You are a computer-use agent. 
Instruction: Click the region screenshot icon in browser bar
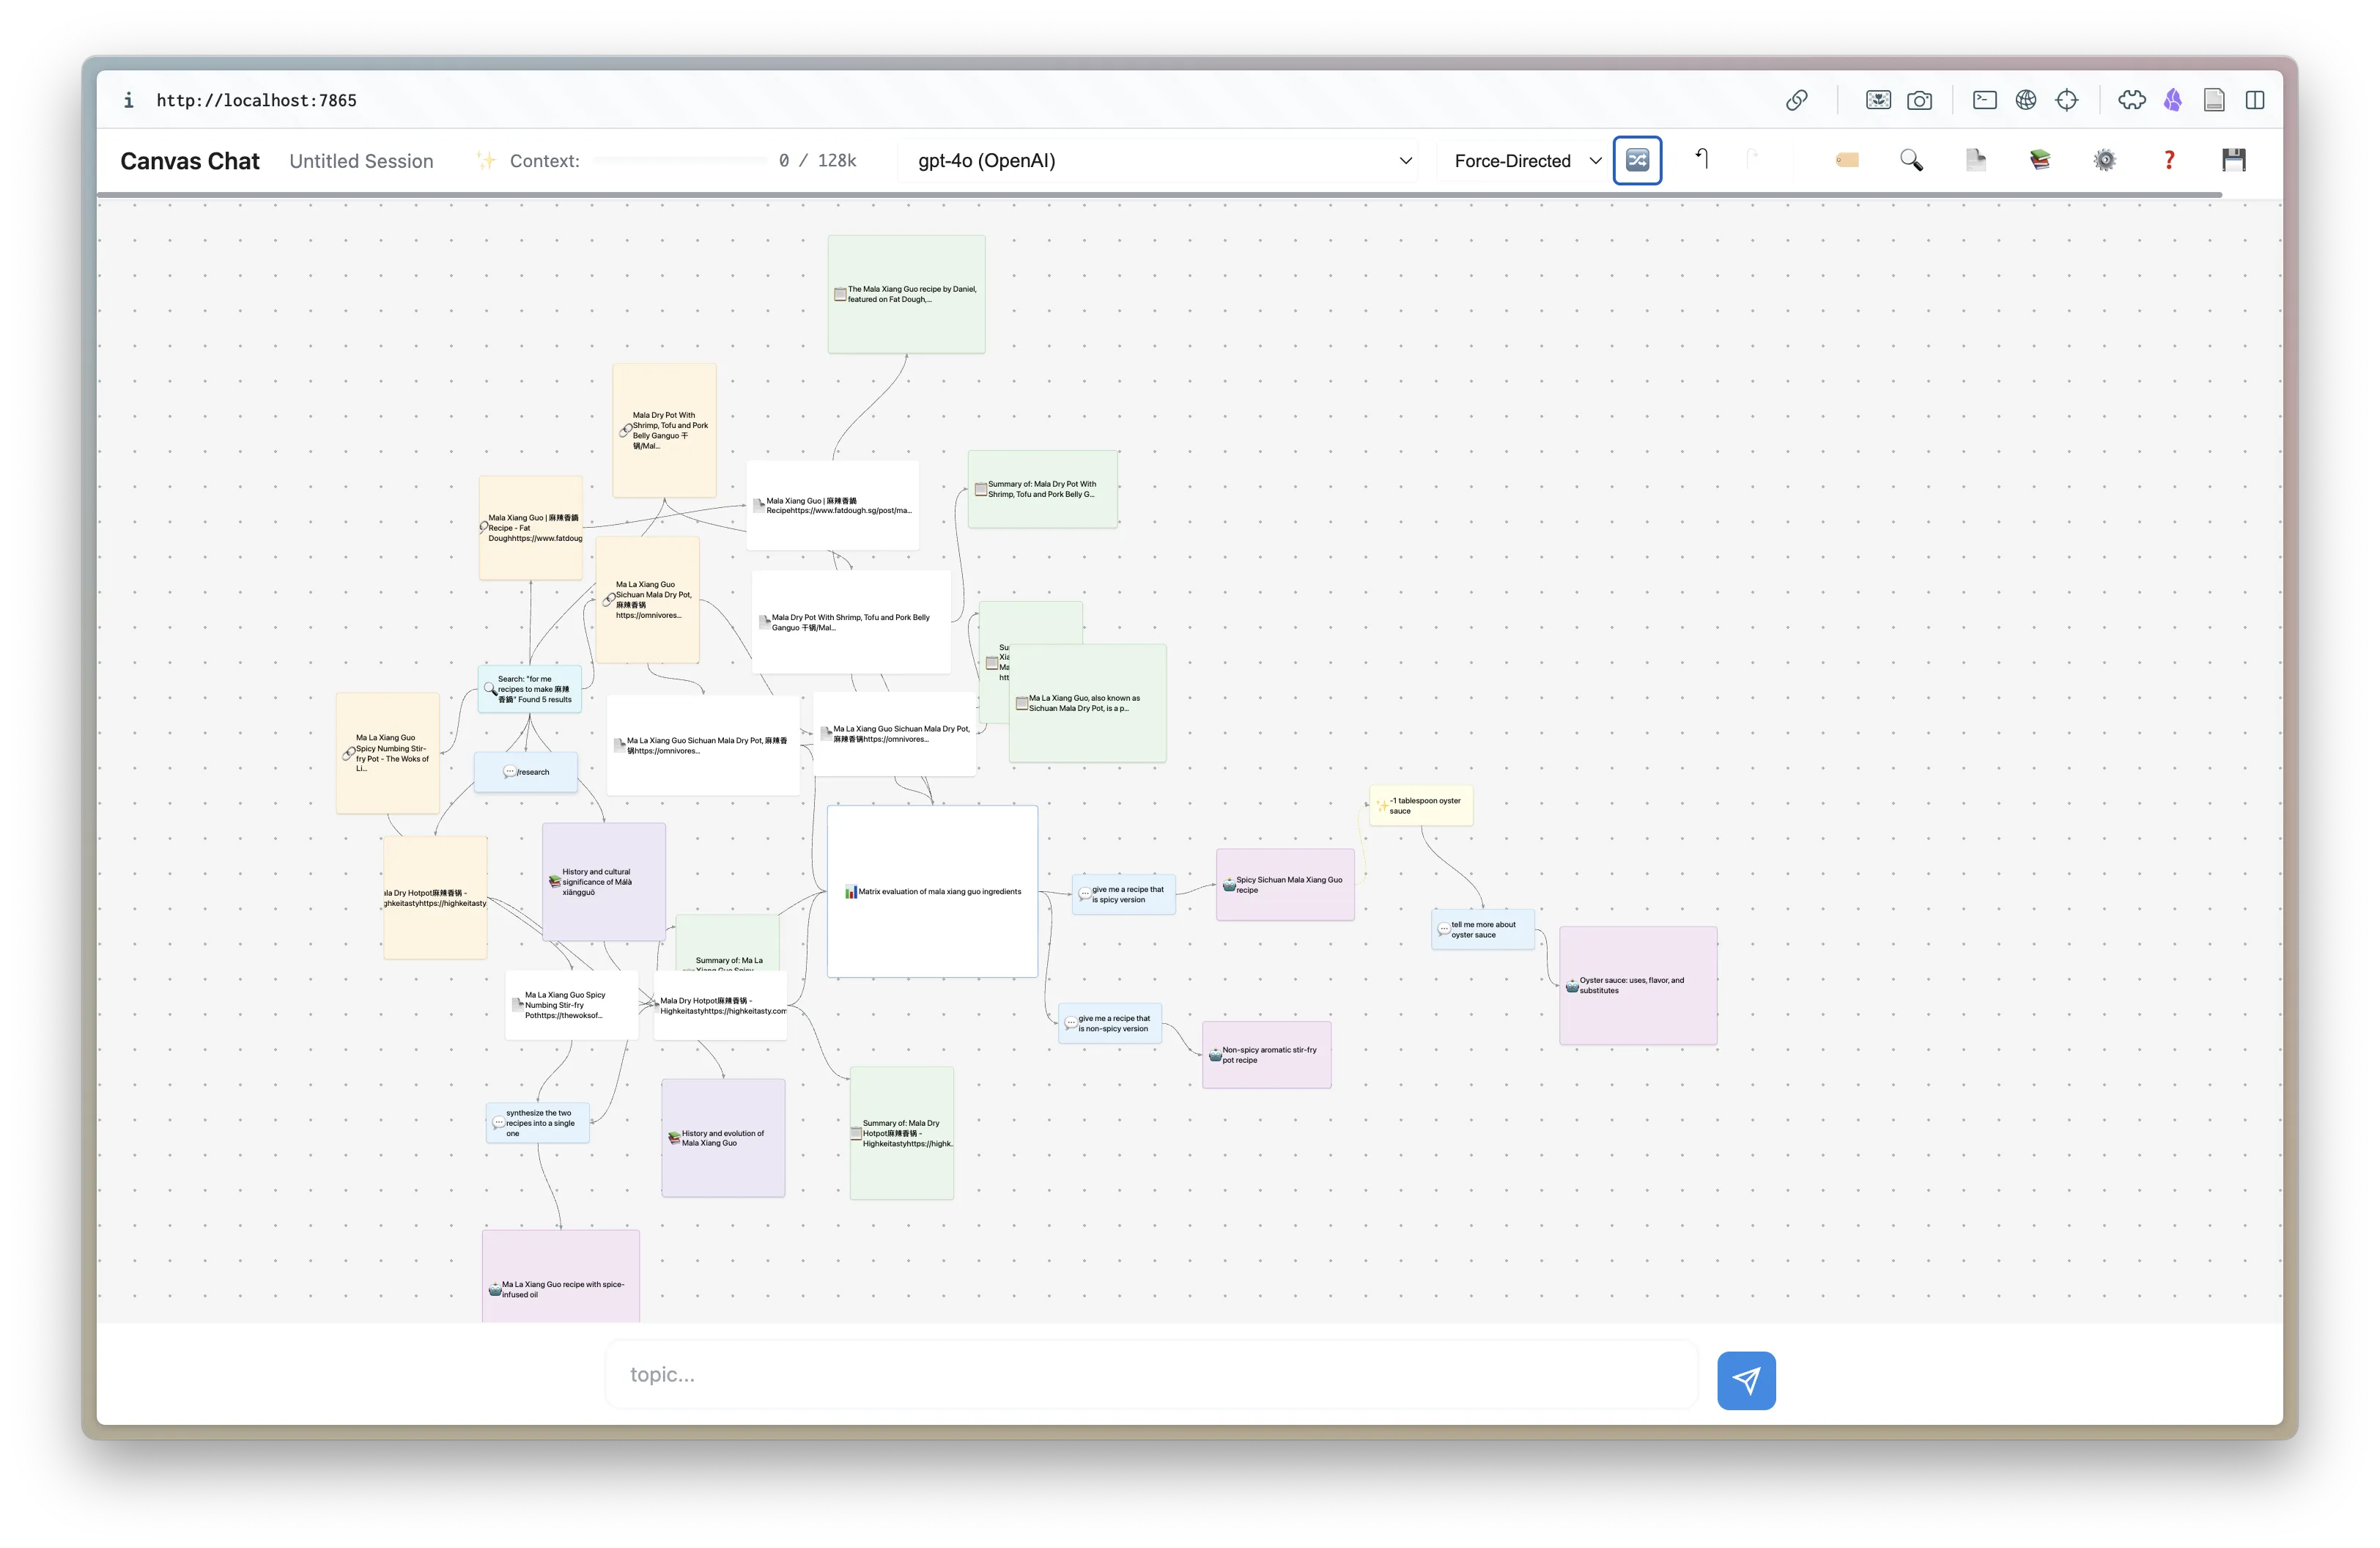1878,100
